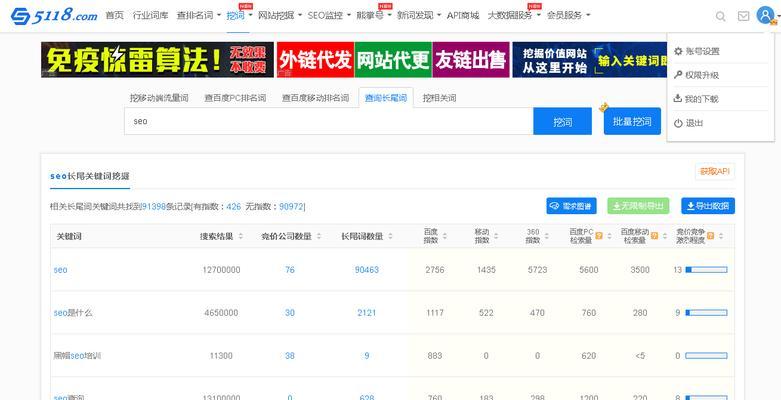Open API商城 in the top navigation

tap(463, 15)
